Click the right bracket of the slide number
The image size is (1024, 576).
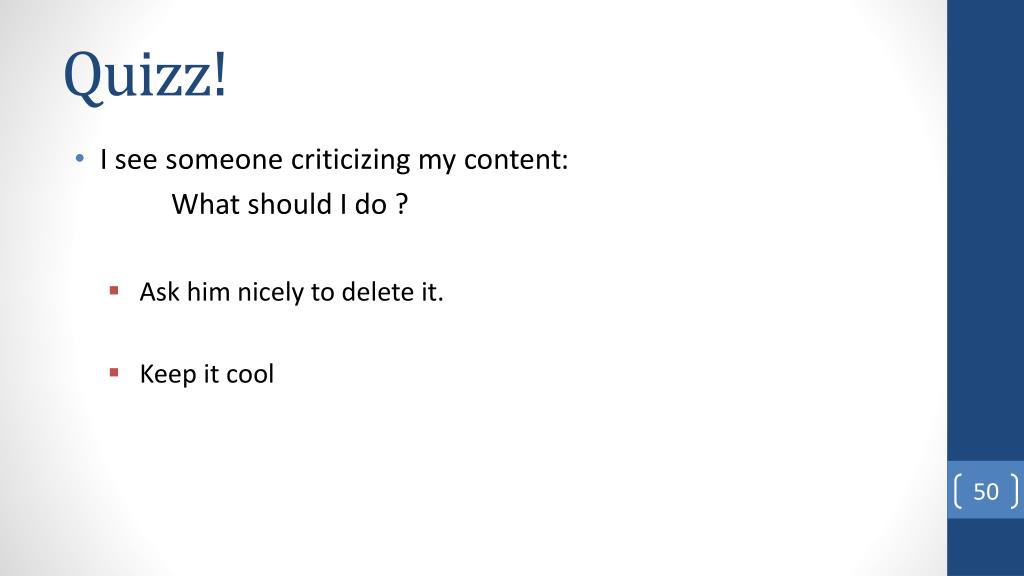[x=1013, y=491]
